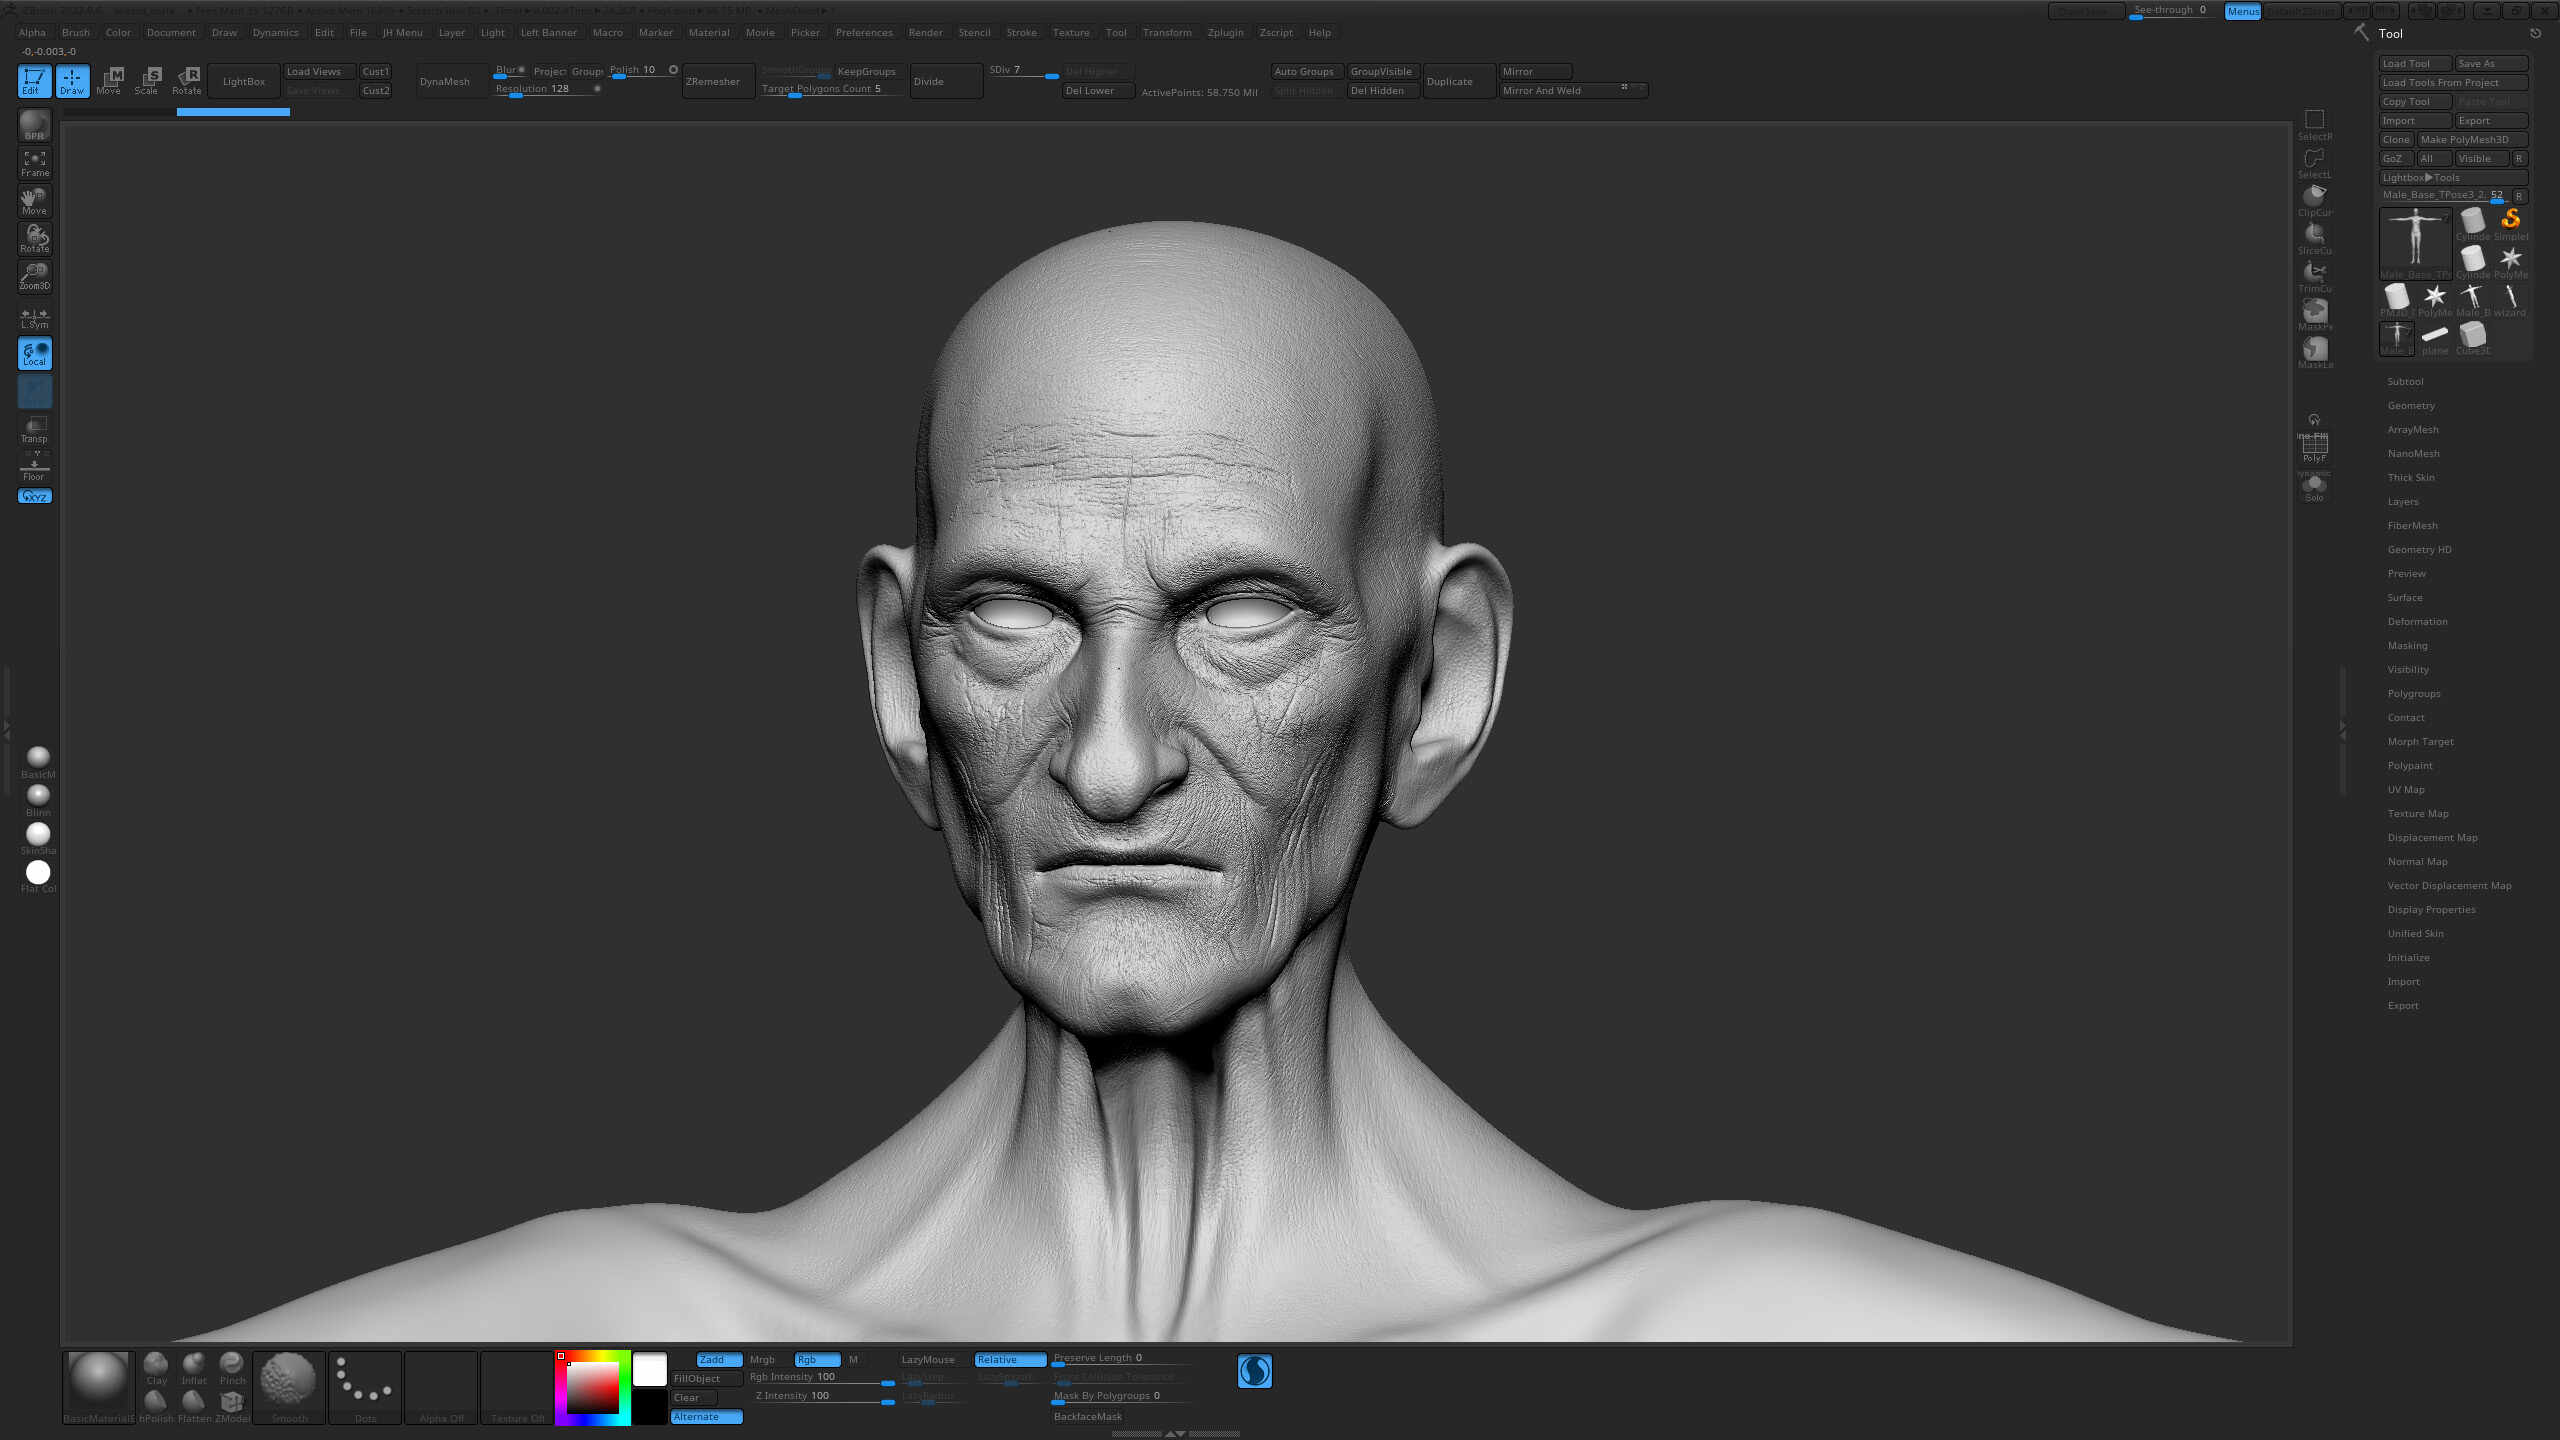2560x1440 pixels.
Task: Click the Load Tool button
Action: tap(2414, 63)
